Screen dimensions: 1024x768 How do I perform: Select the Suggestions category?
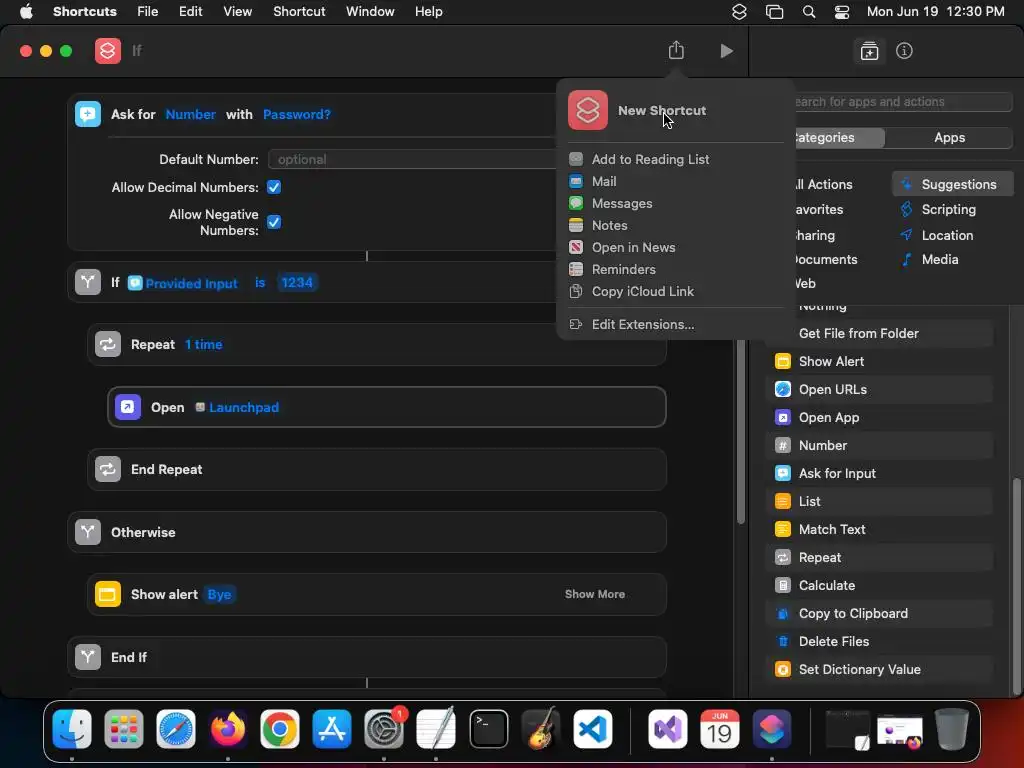tap(952, 184)
